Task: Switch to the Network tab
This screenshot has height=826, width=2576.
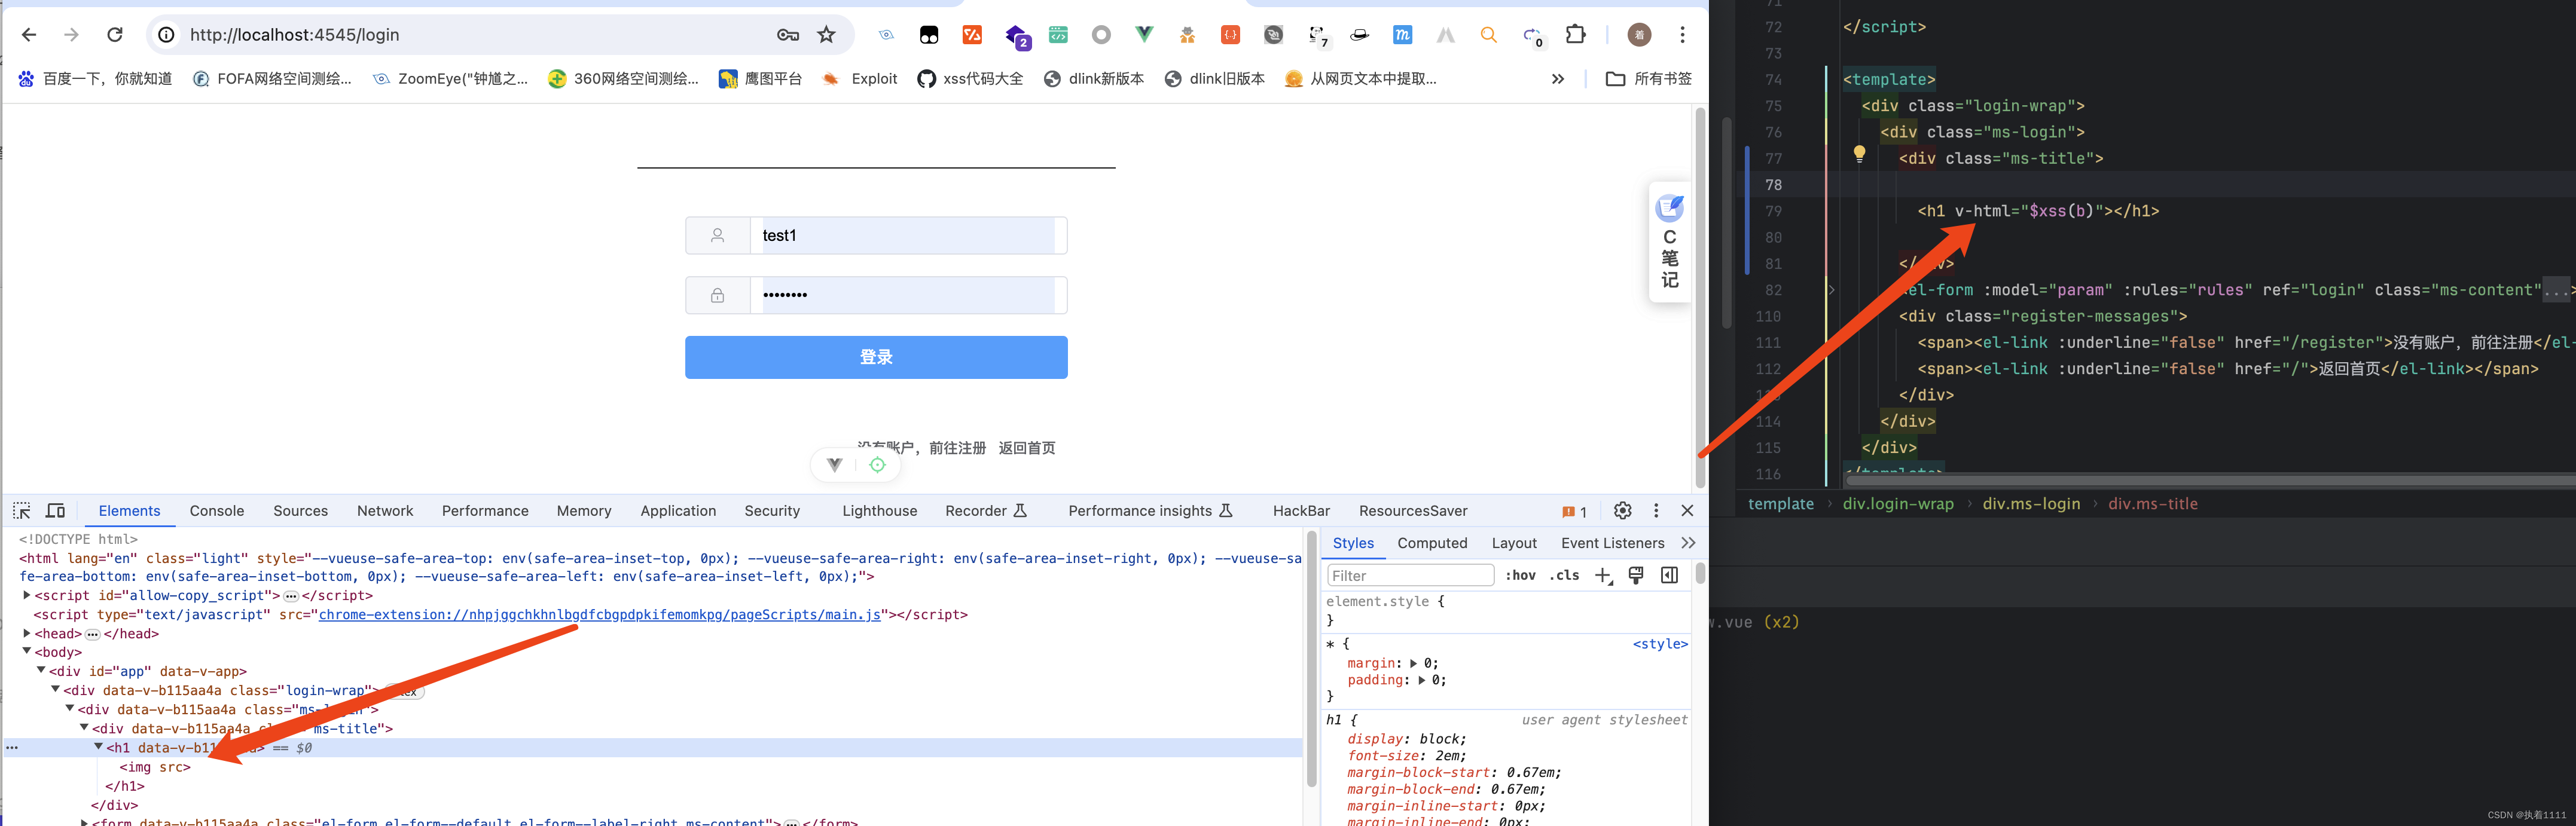Action: click(385, 511)
